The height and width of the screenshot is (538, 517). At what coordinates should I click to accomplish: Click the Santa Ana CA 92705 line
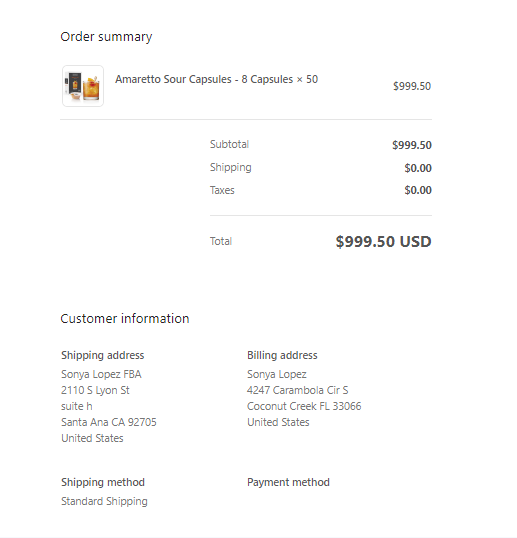(x=108, y=422)
